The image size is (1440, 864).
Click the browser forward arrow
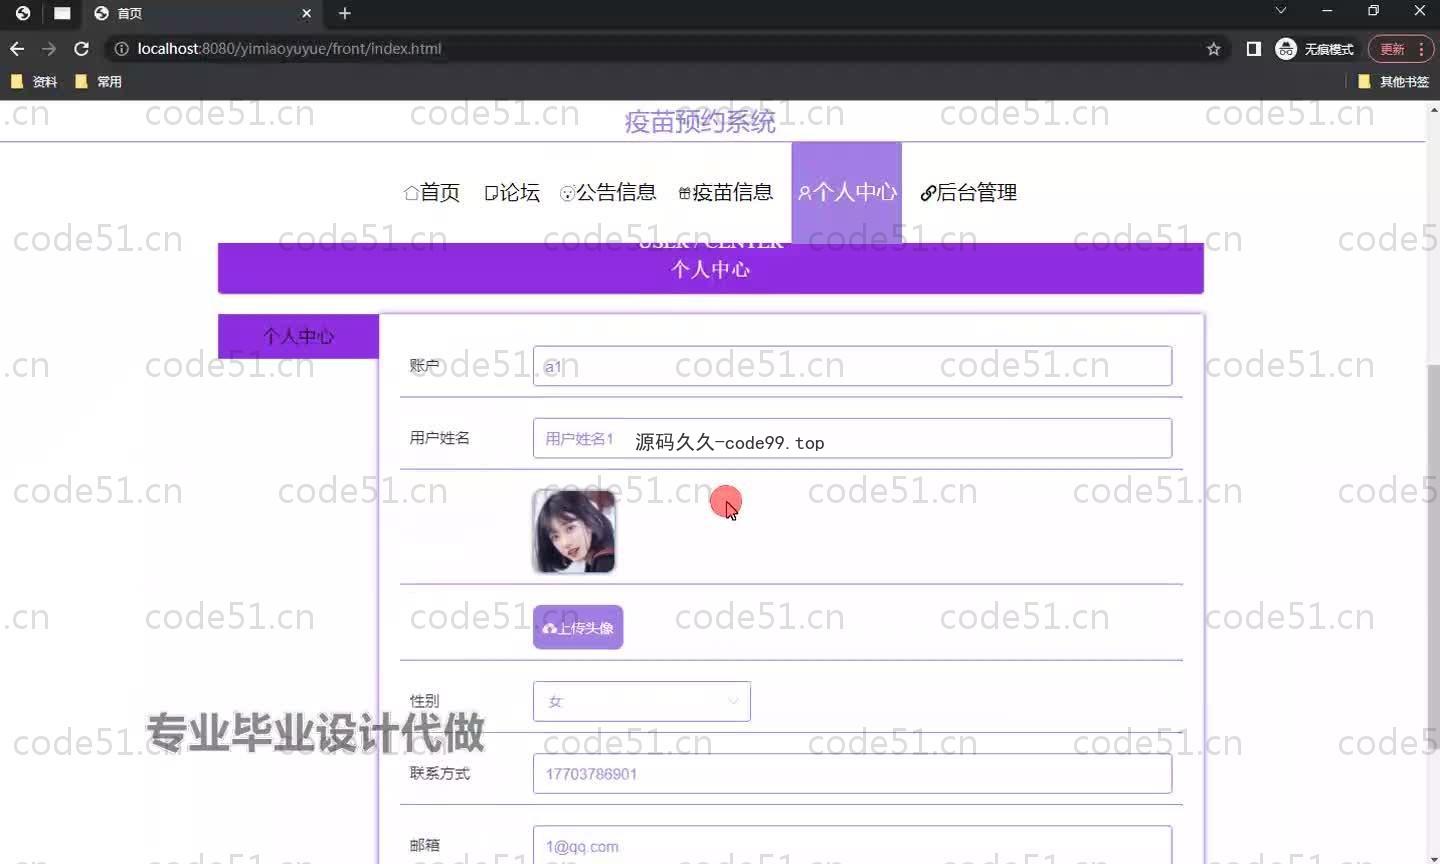point(49,48)
